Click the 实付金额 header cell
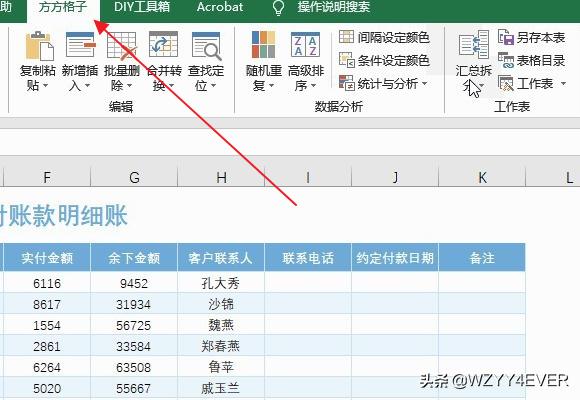580x400 pixels. pyautogui.click(x=47, y=258)
